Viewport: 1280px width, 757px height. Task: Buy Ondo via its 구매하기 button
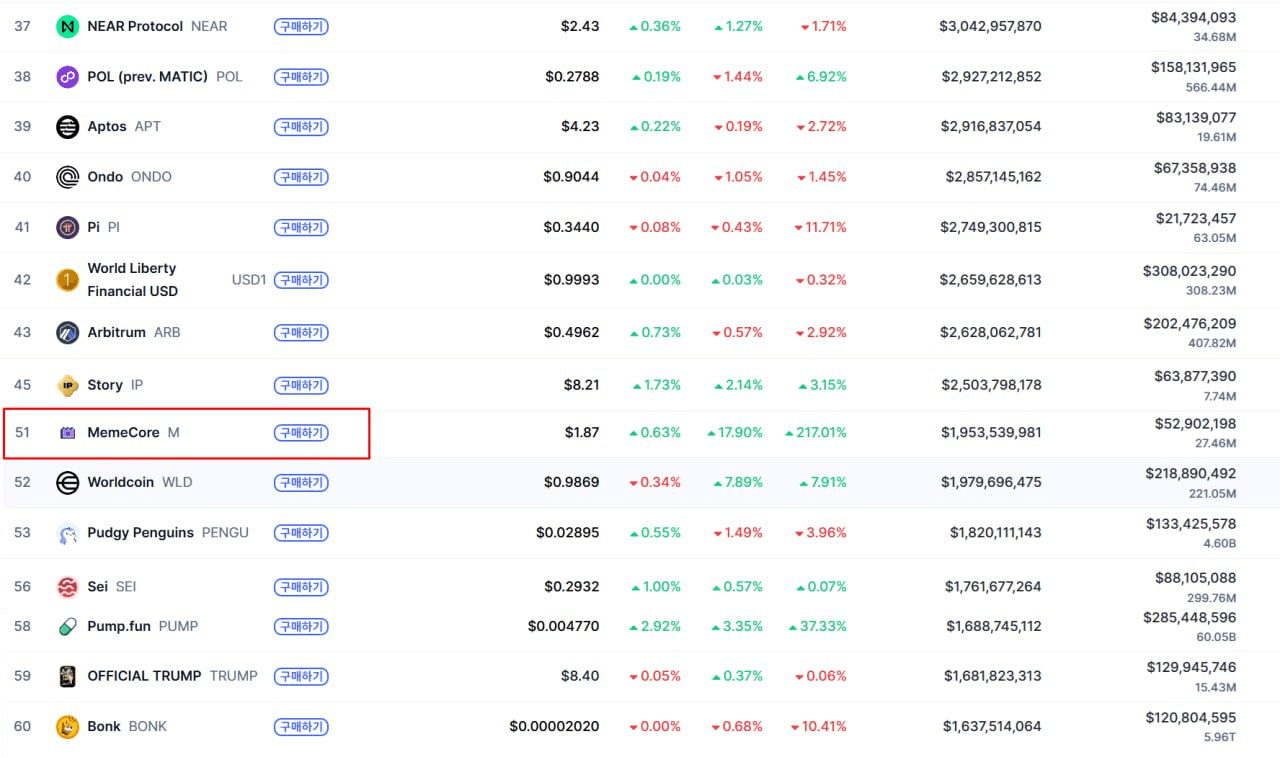click(301, 177)
